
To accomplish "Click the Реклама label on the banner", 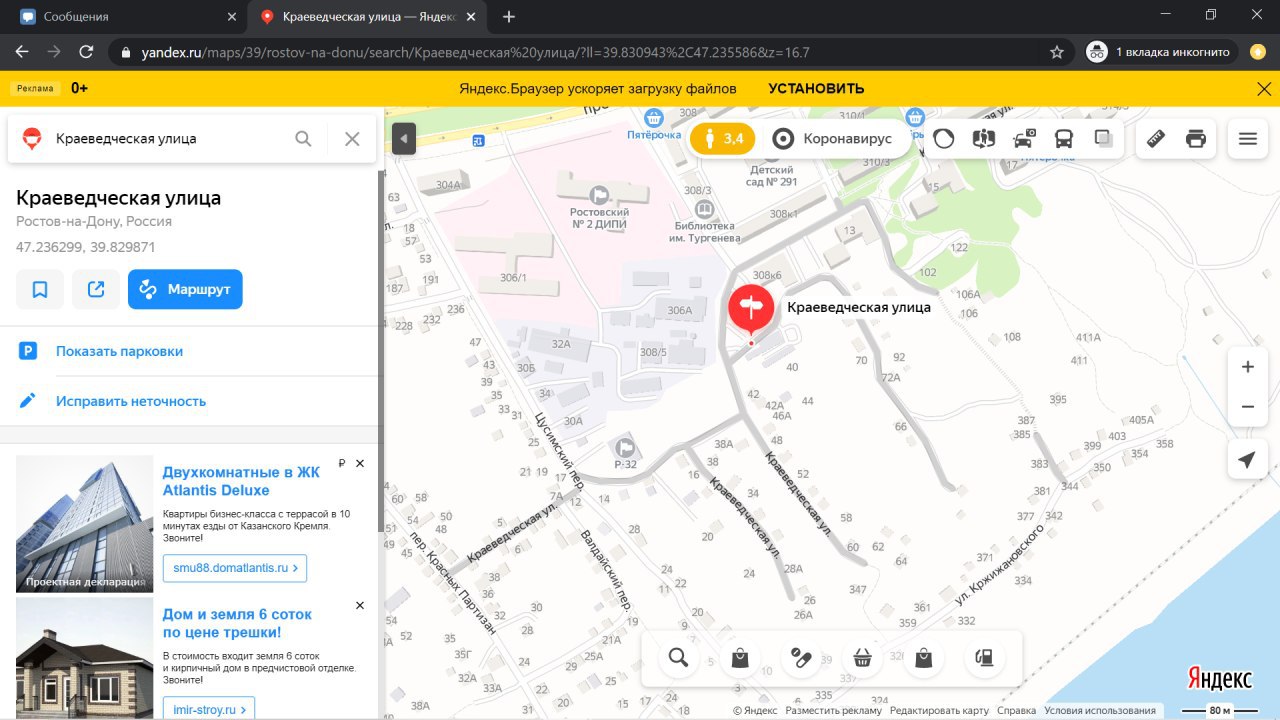I will [x=35, y=88].
